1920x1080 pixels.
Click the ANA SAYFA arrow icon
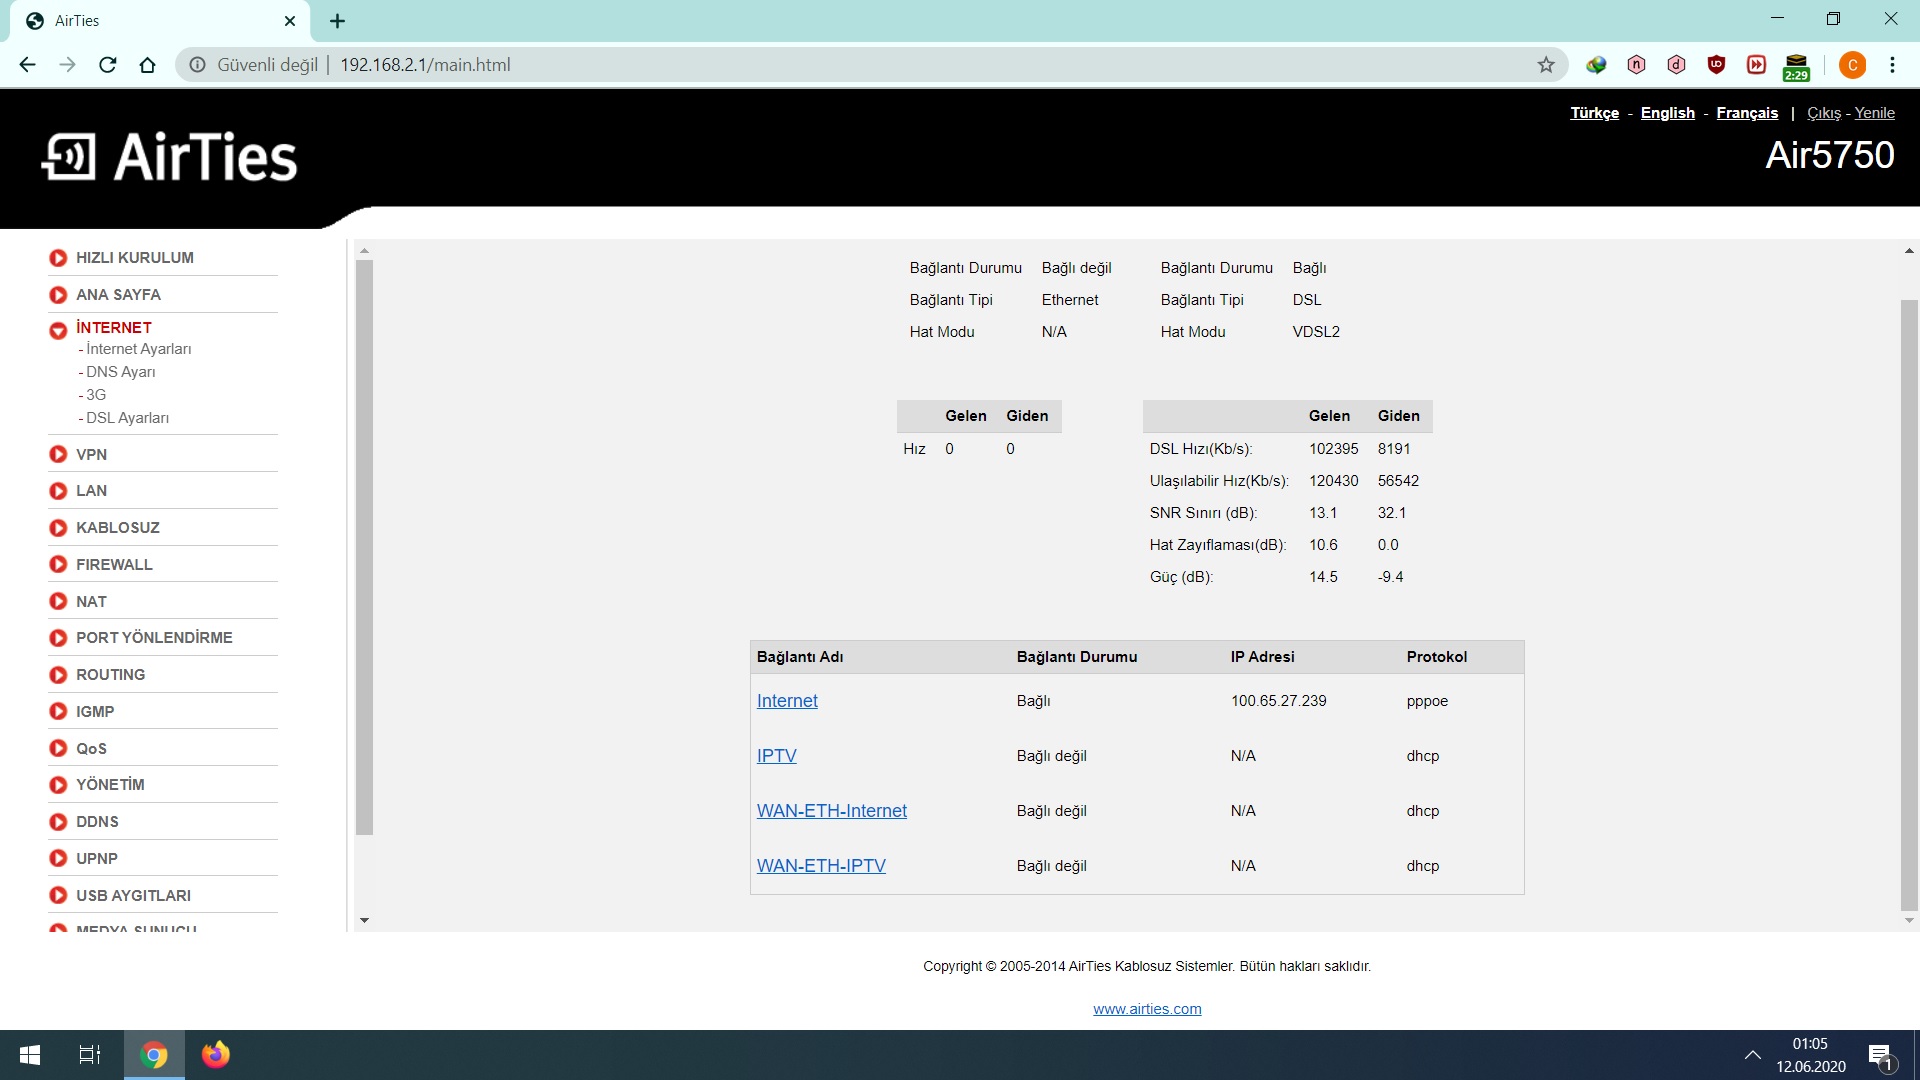tap(58, 295)
